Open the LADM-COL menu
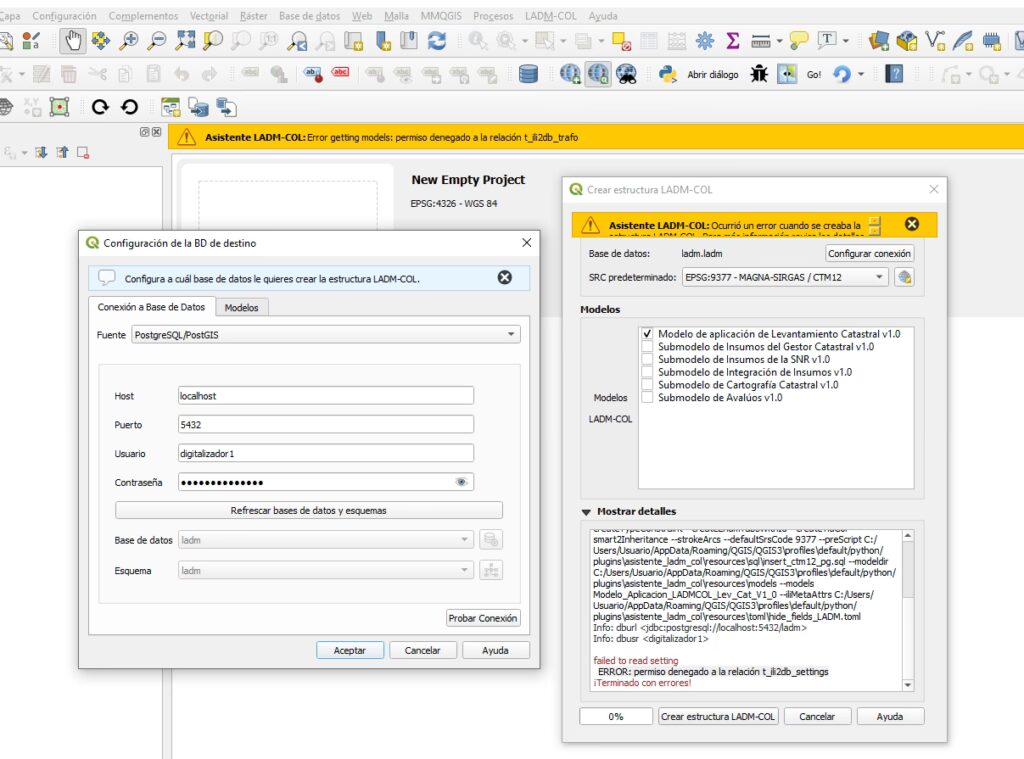This screenshot has height=759, width=1024. click(x=550, y=16)
